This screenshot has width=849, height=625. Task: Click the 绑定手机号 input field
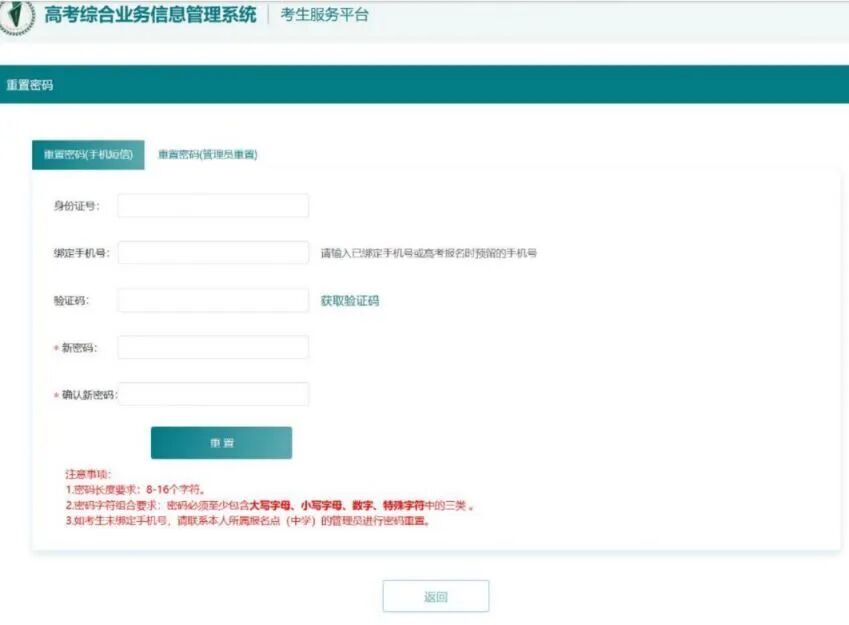click(213, 251)
